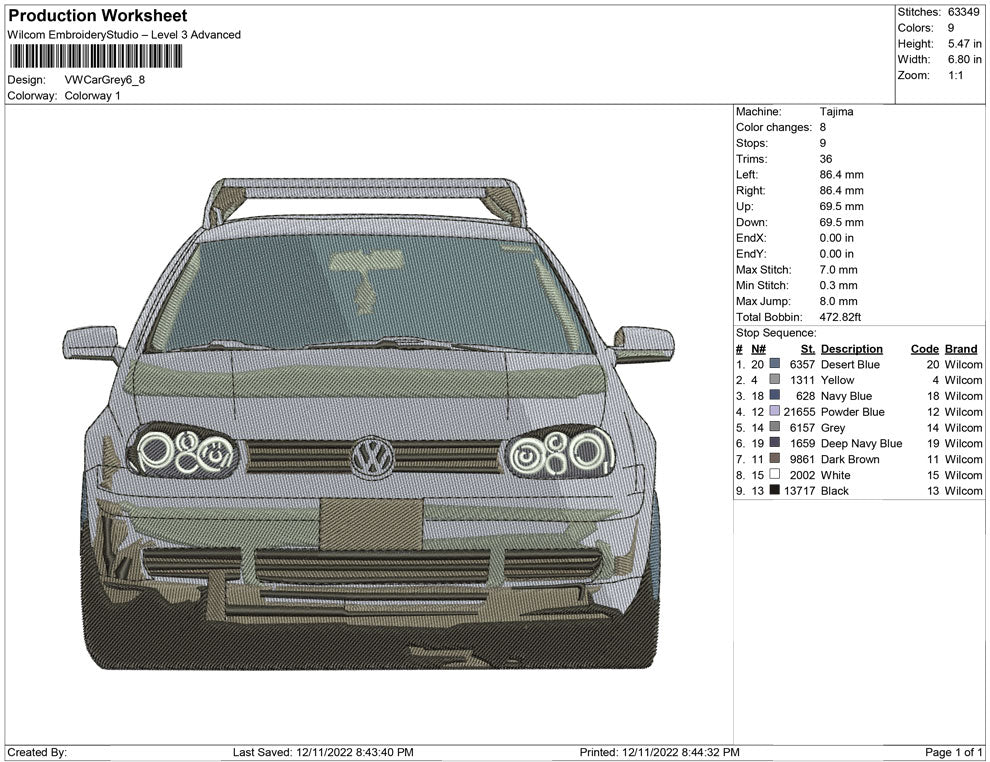Viewport: 990px width, 762px height.
Task: Click the Powder Blue color swatch
Action: [775, 412]
